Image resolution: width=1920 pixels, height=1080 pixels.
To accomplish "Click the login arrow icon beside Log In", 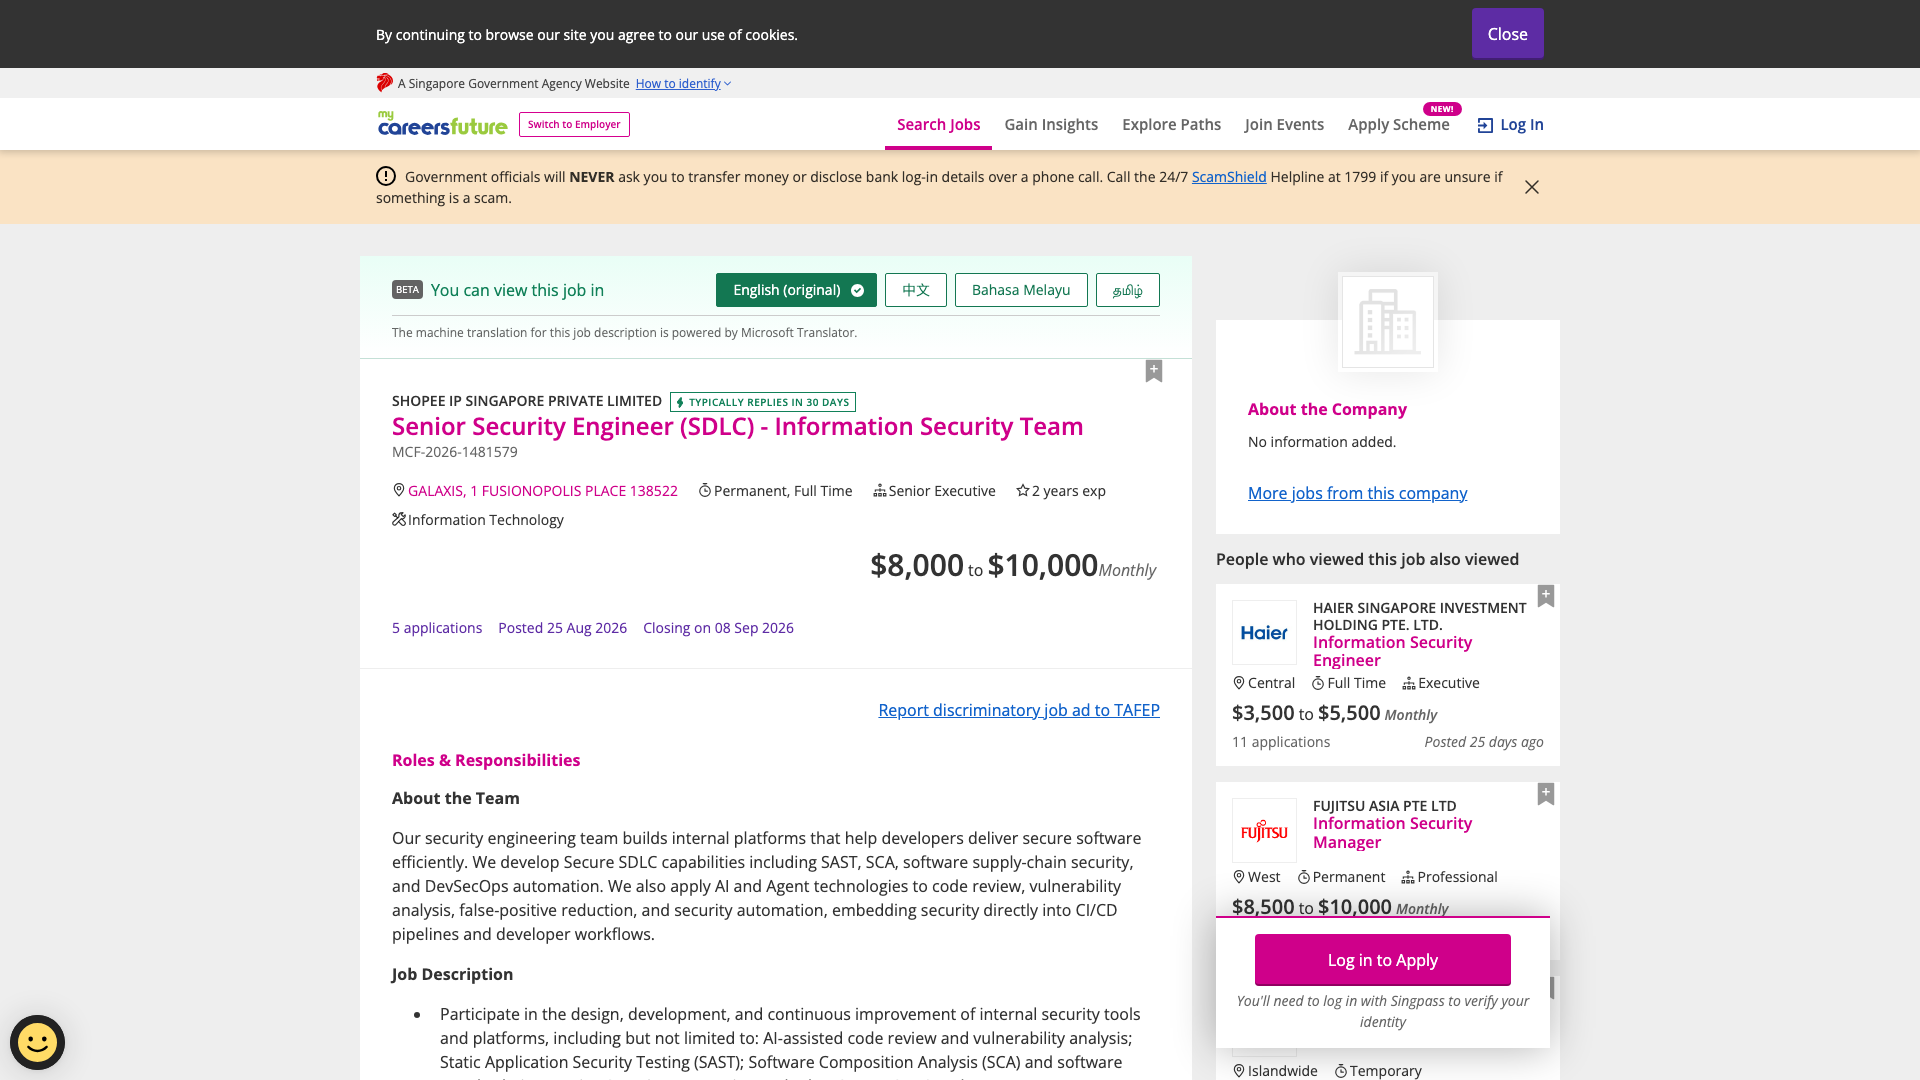I will (x=1485, y=125).
